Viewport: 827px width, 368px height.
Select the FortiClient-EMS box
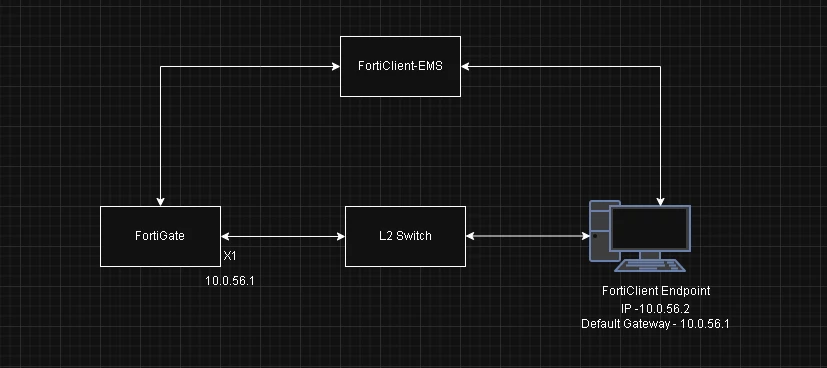(400, 66)
